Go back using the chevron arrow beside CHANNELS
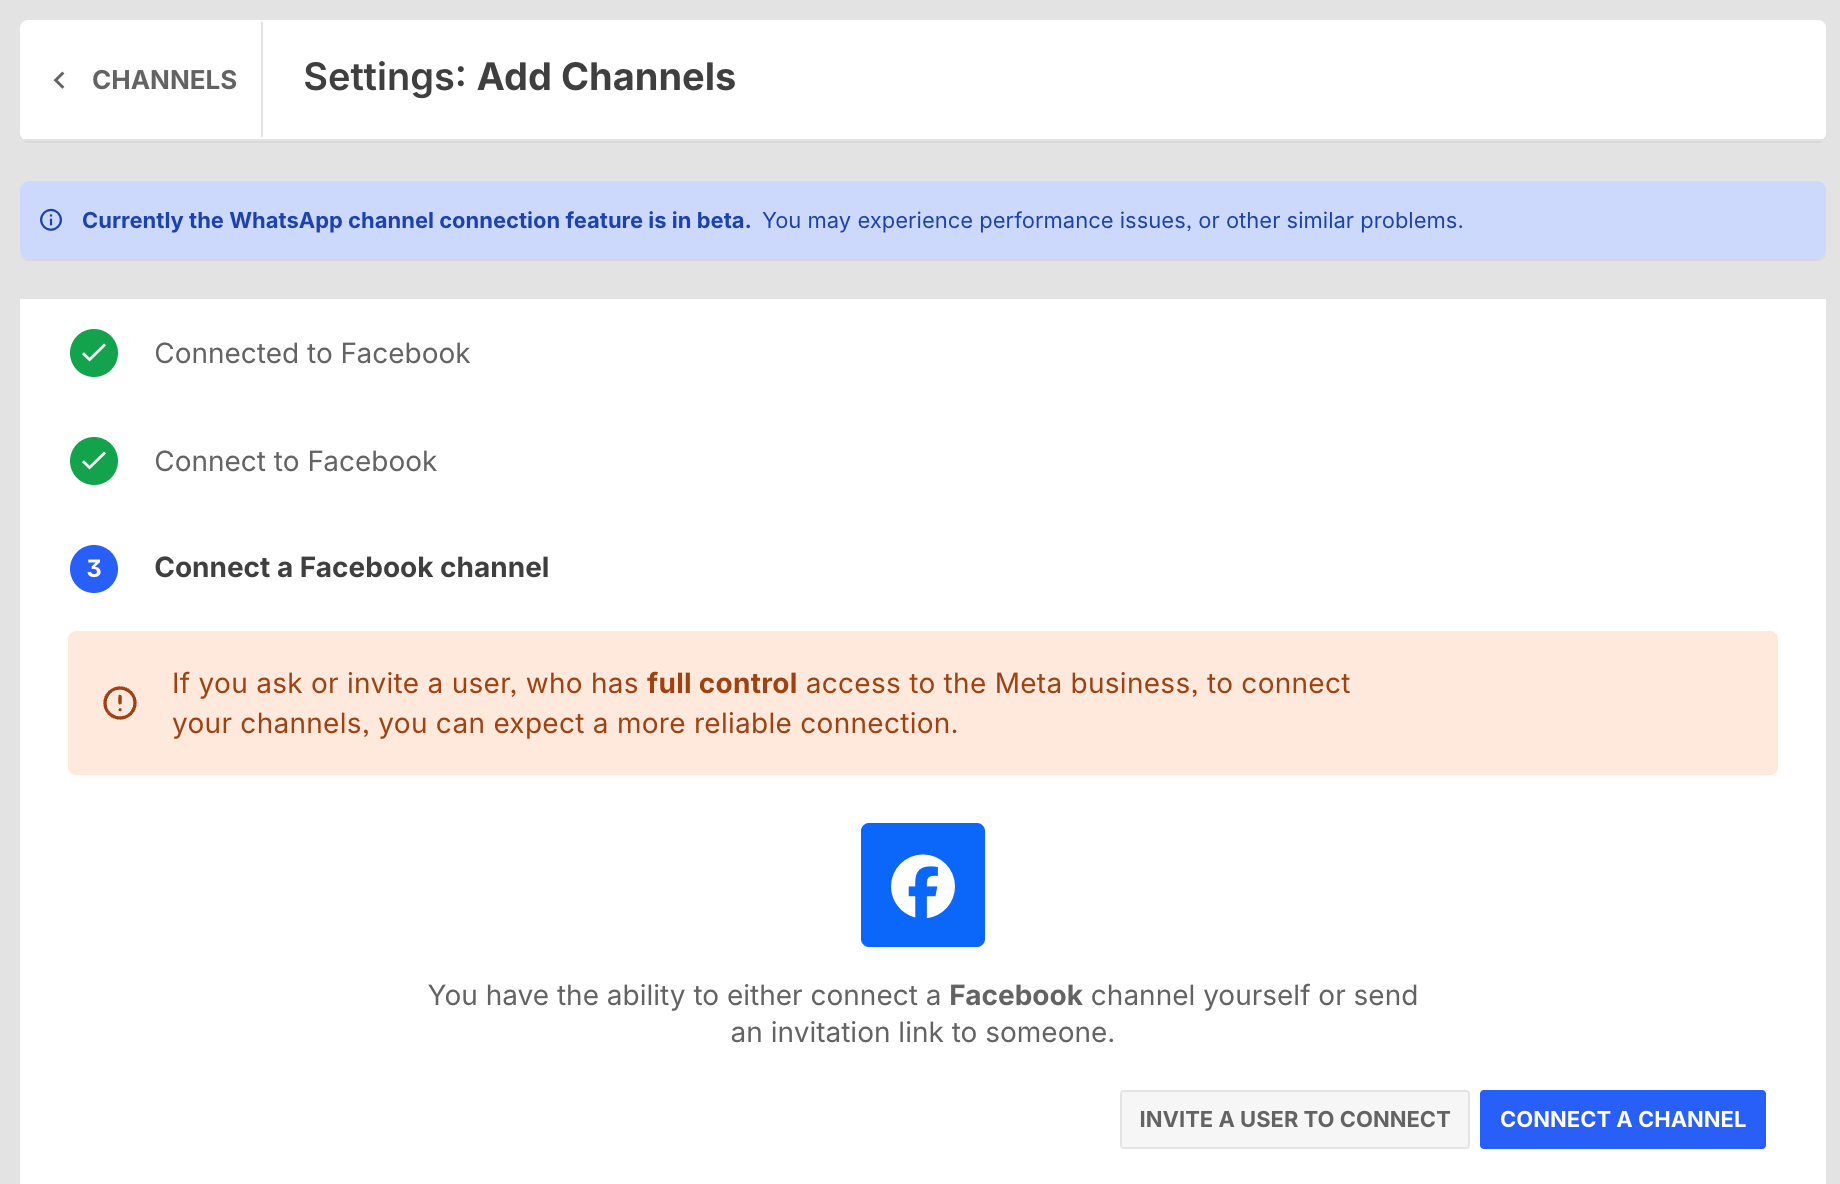Screen dimensions: 1840x1184 [60, 80]
